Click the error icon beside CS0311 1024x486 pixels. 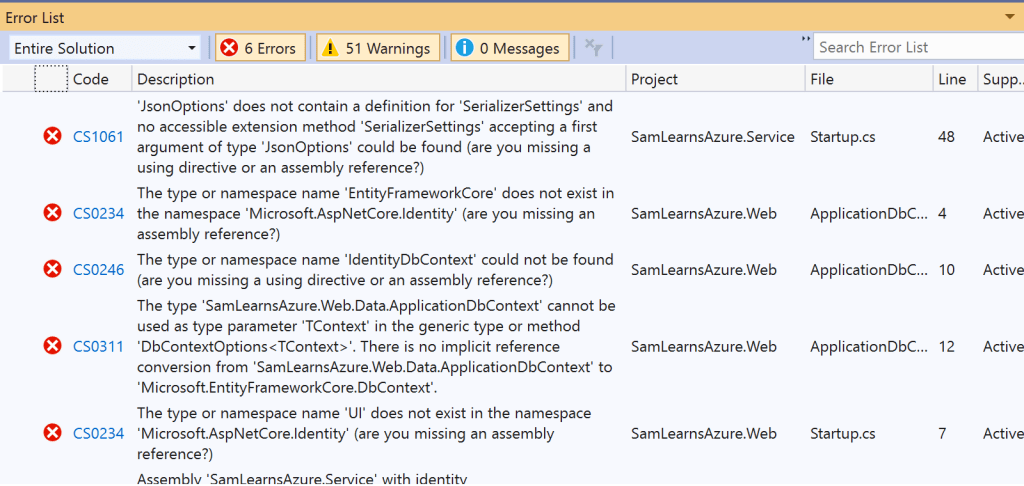point(52,346)
